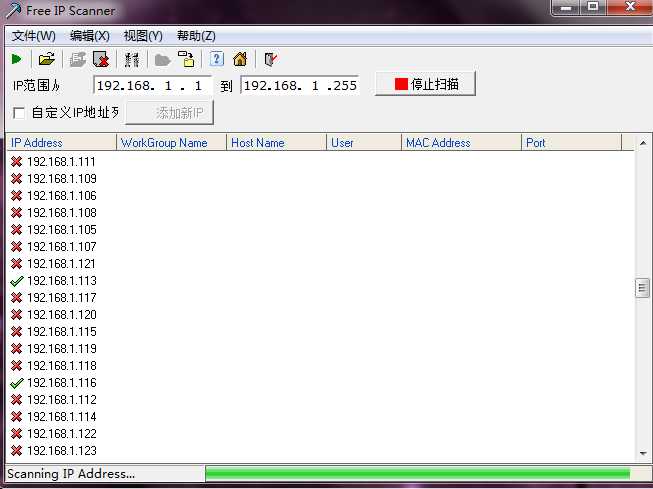Click the Free IP Scanner title bar icon
The image size is (653, 489).
coord(14,10)
